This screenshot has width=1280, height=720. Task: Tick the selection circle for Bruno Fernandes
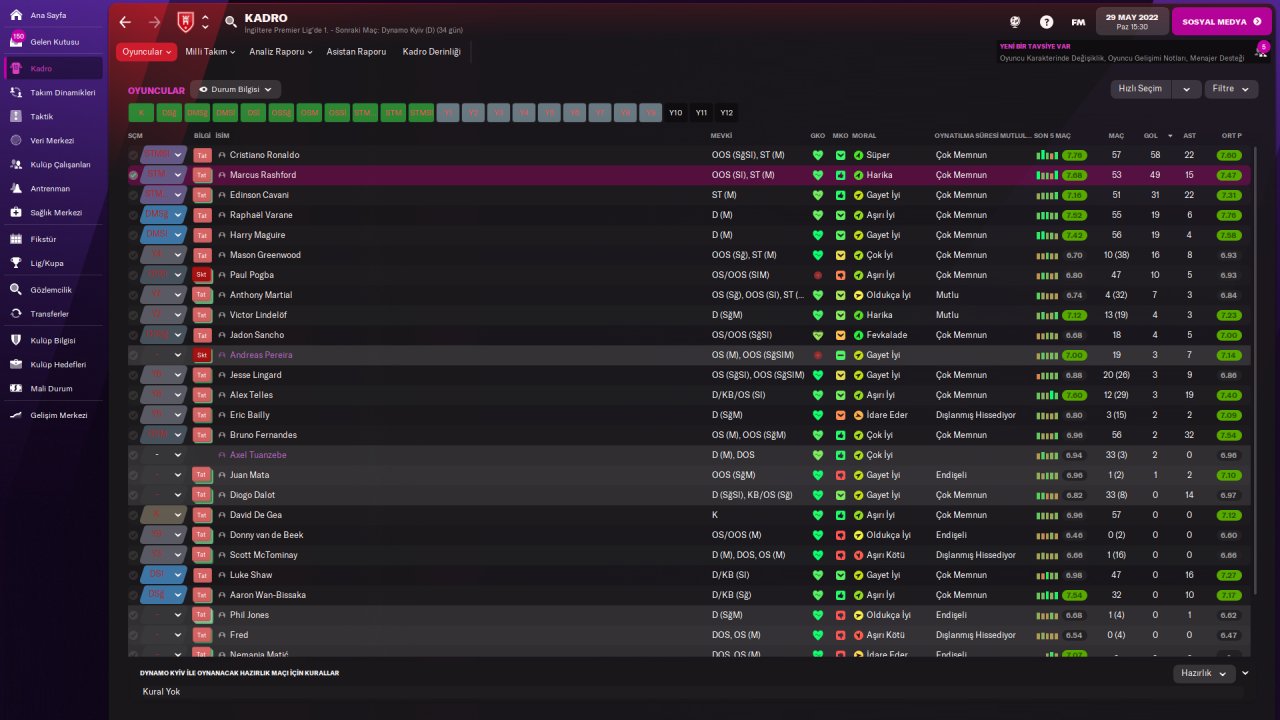pos(134,435)
